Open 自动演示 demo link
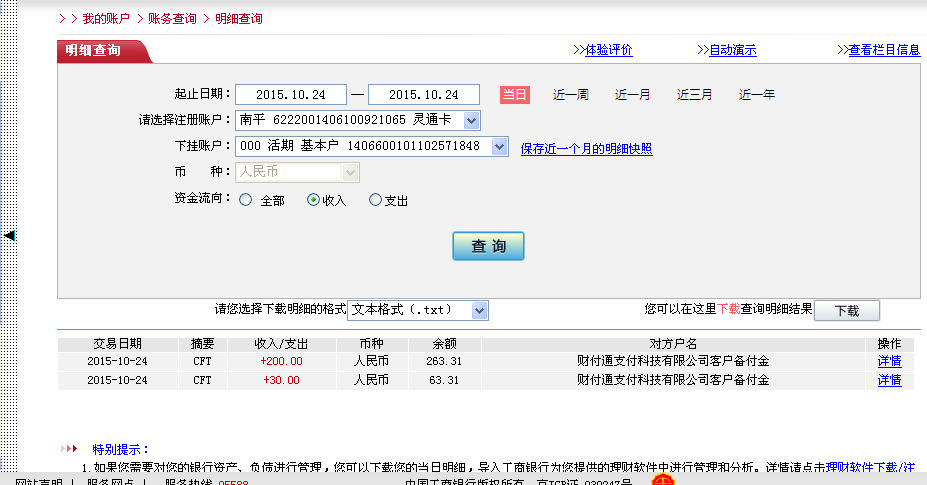The height and width of the screenshot is (485, 927). pyautogui.click(x=732, y=50)
